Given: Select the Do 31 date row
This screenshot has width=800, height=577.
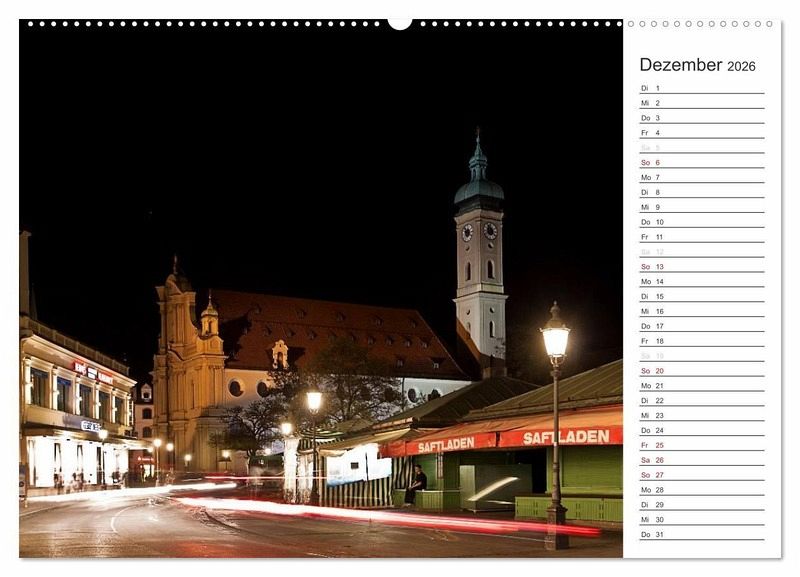Looking at the screenshot, I should click(701, 534).
